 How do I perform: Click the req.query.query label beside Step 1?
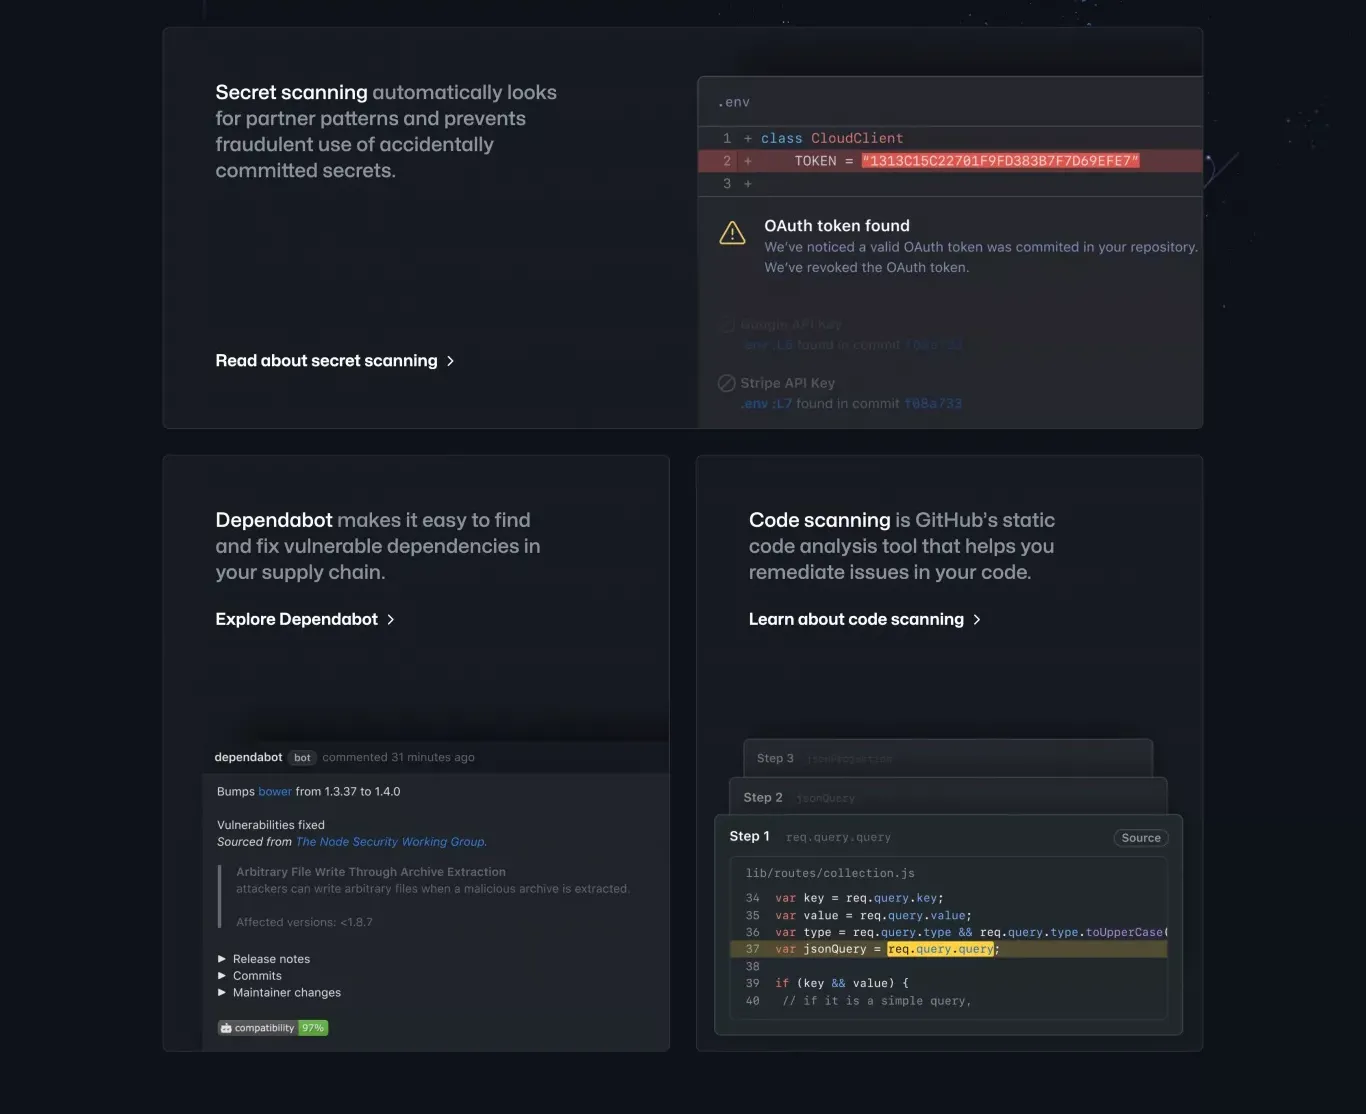[838, 837]
